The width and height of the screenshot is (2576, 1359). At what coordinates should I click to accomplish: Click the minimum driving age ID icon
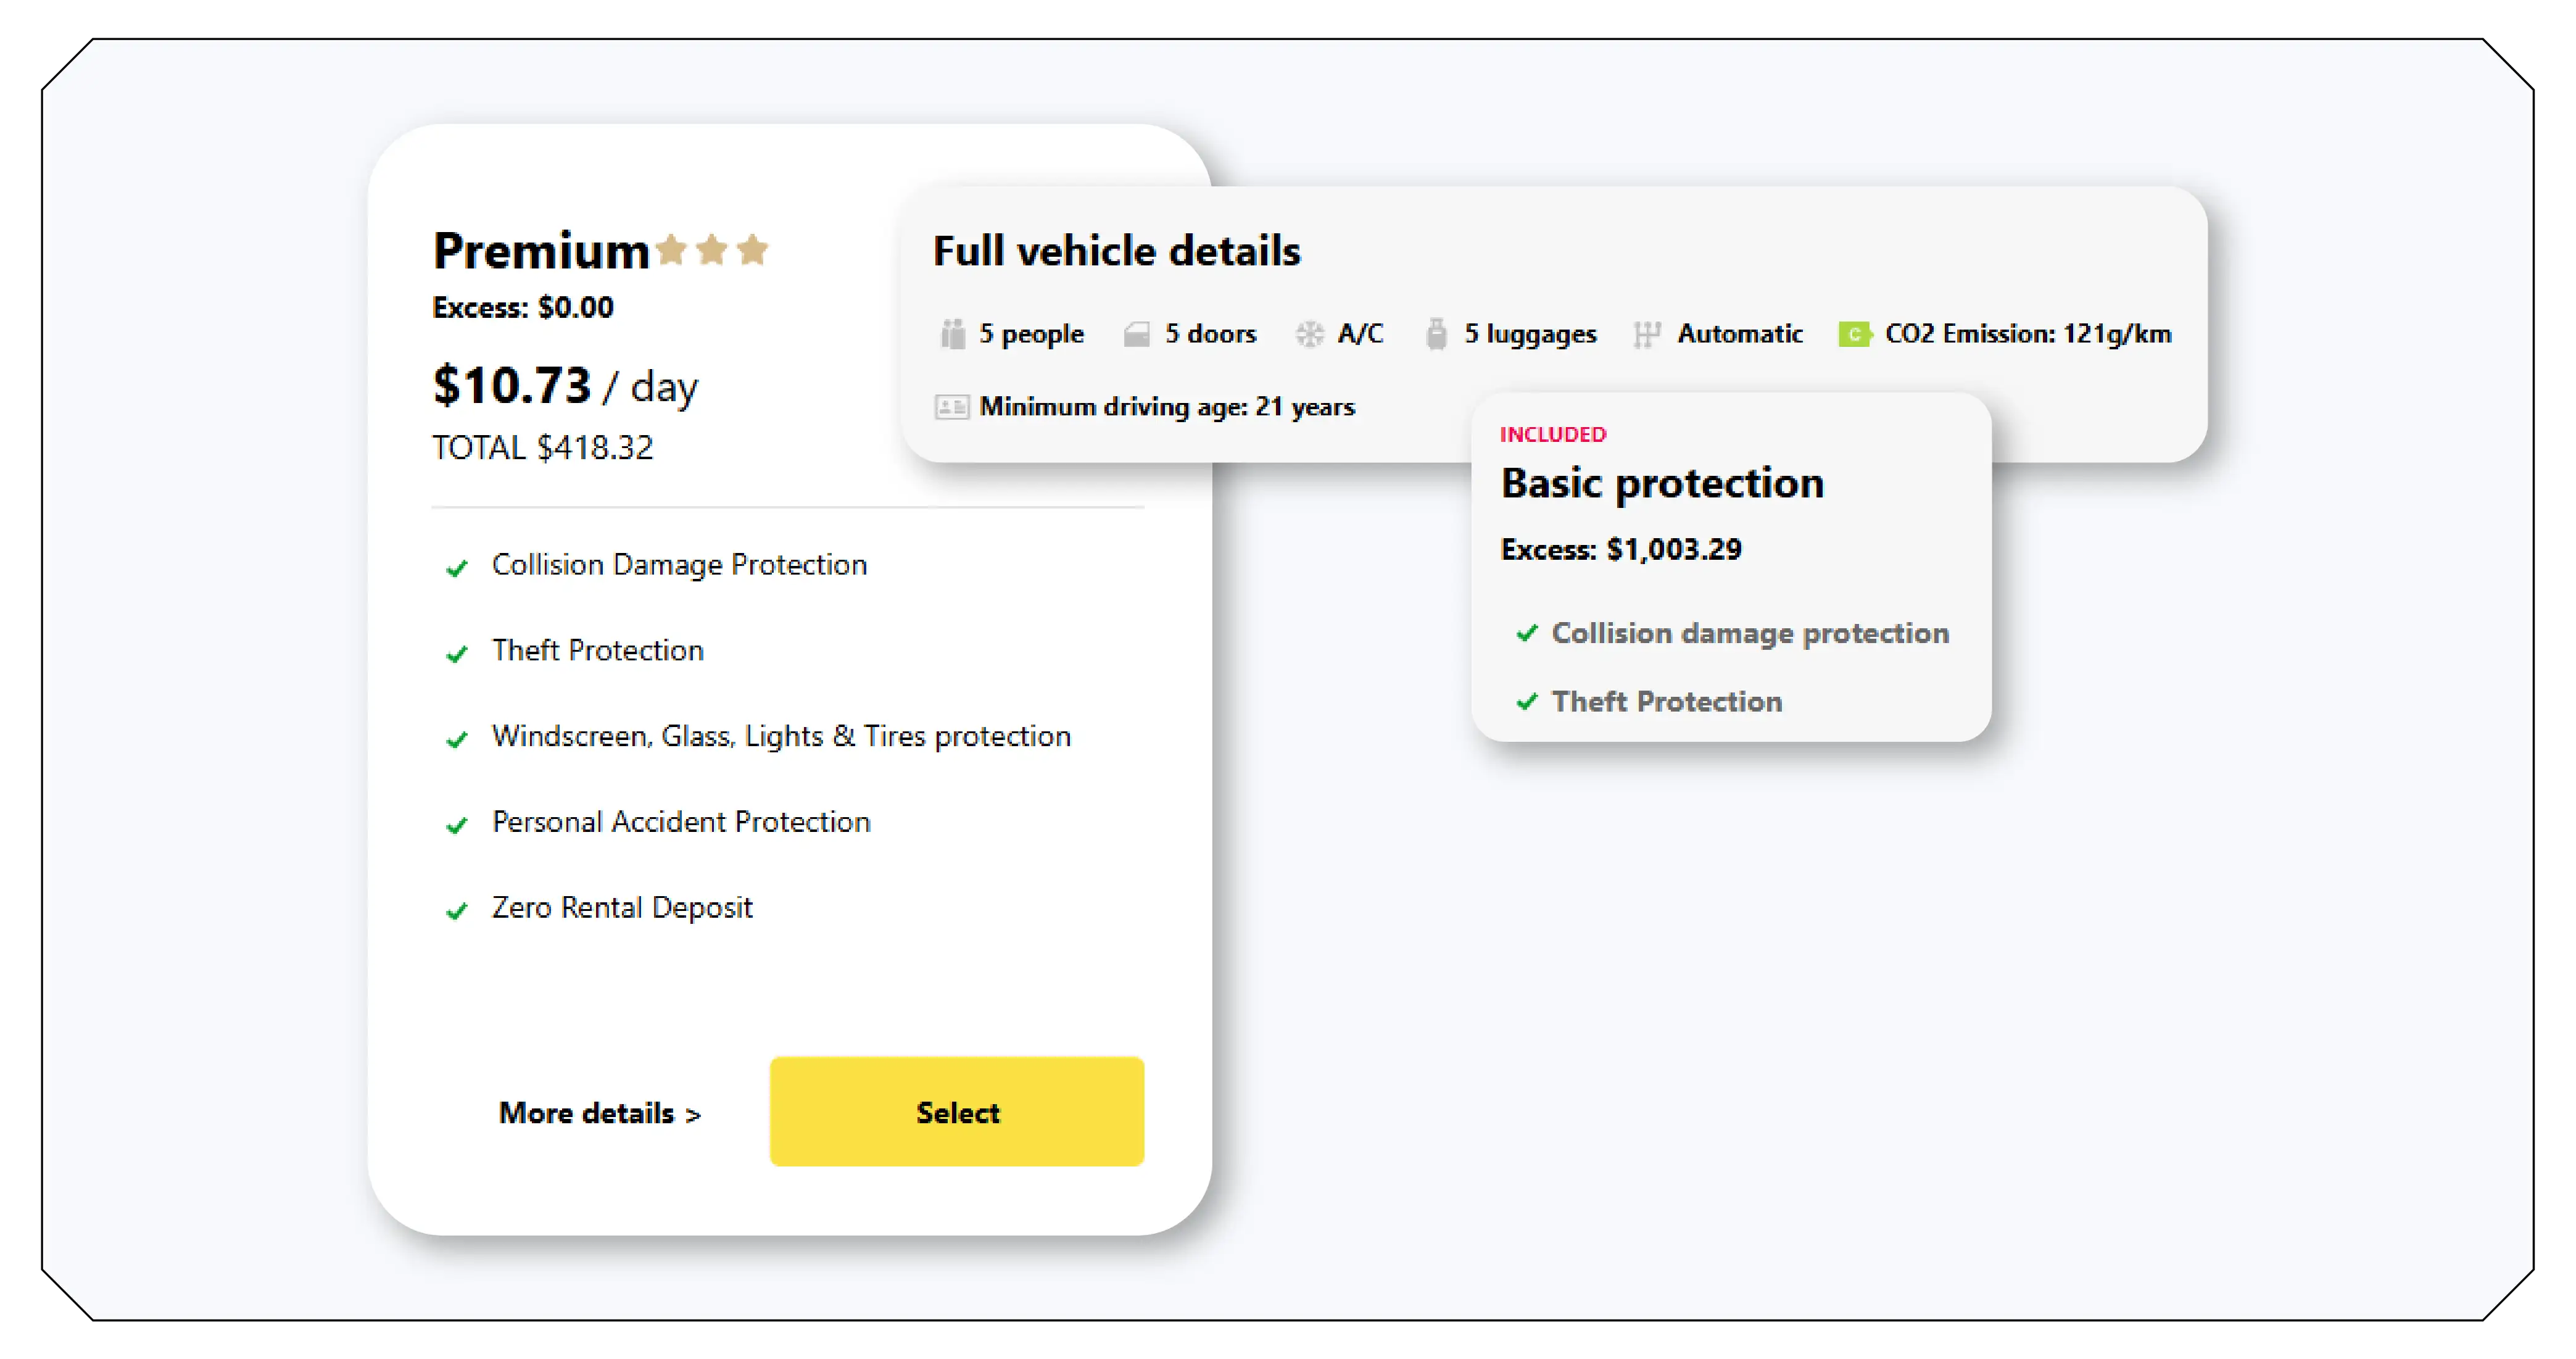[951, 407]
